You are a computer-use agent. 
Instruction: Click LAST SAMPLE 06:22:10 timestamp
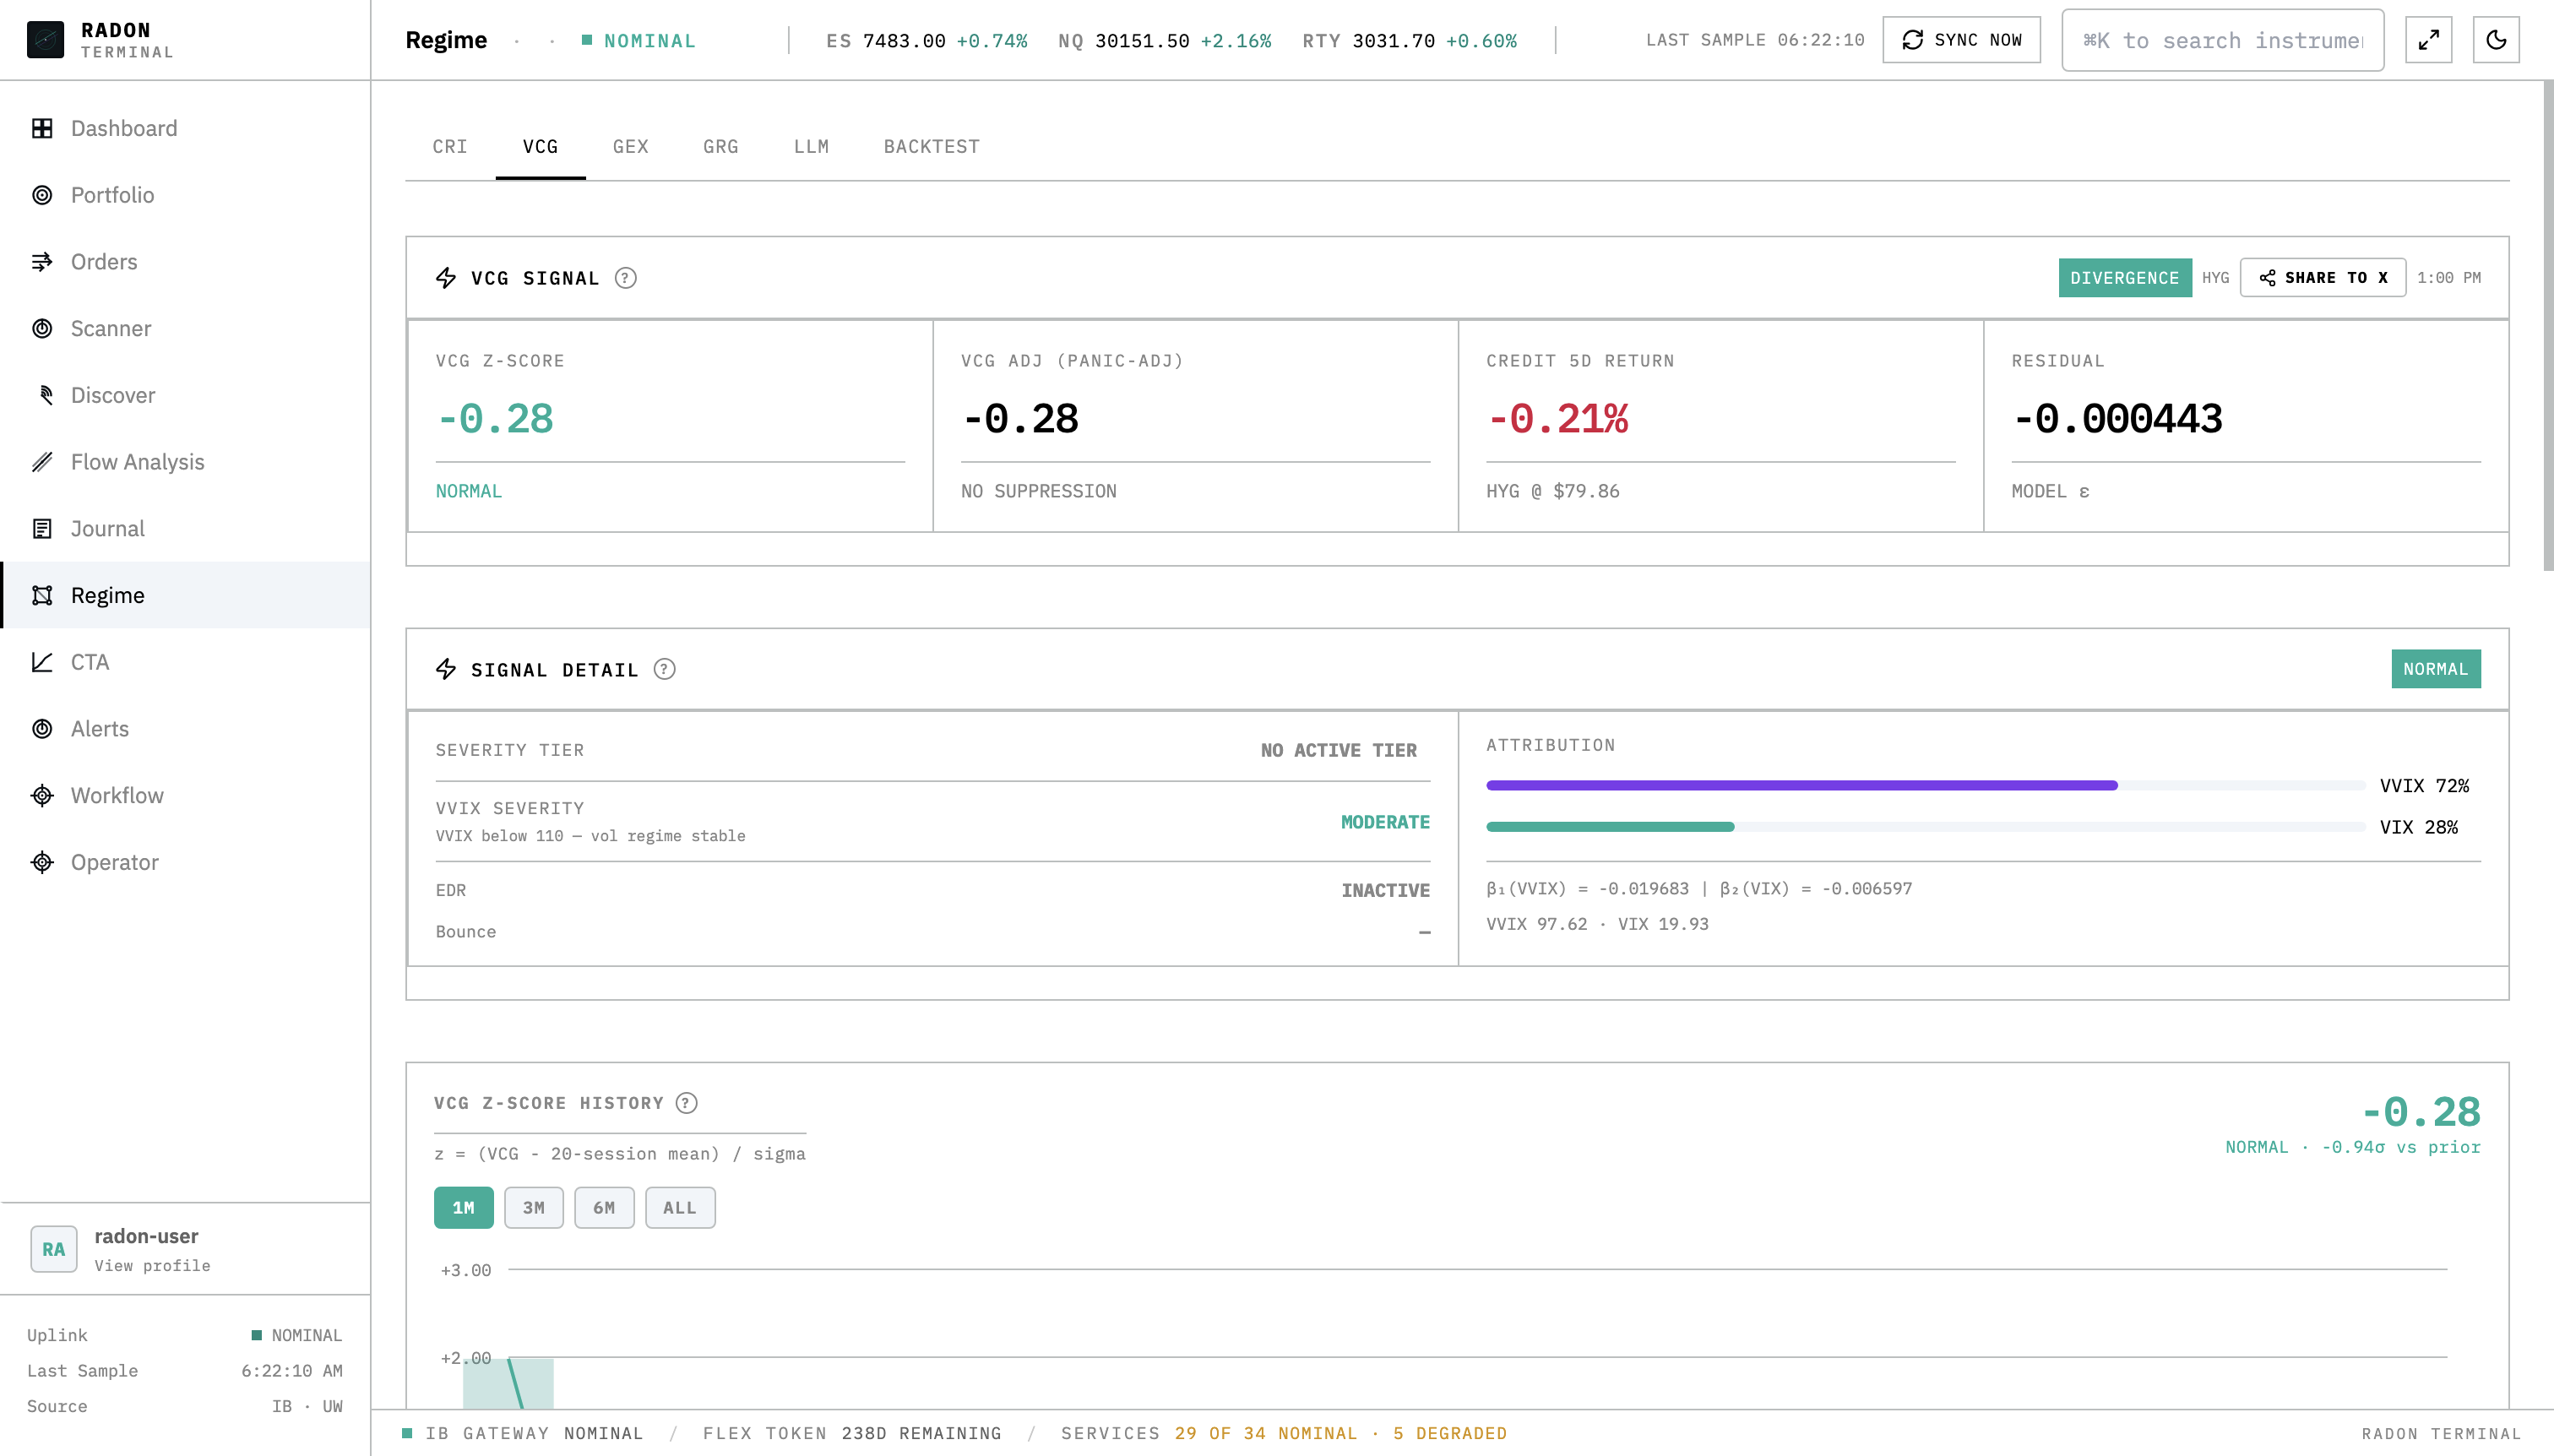point(1755,40)
